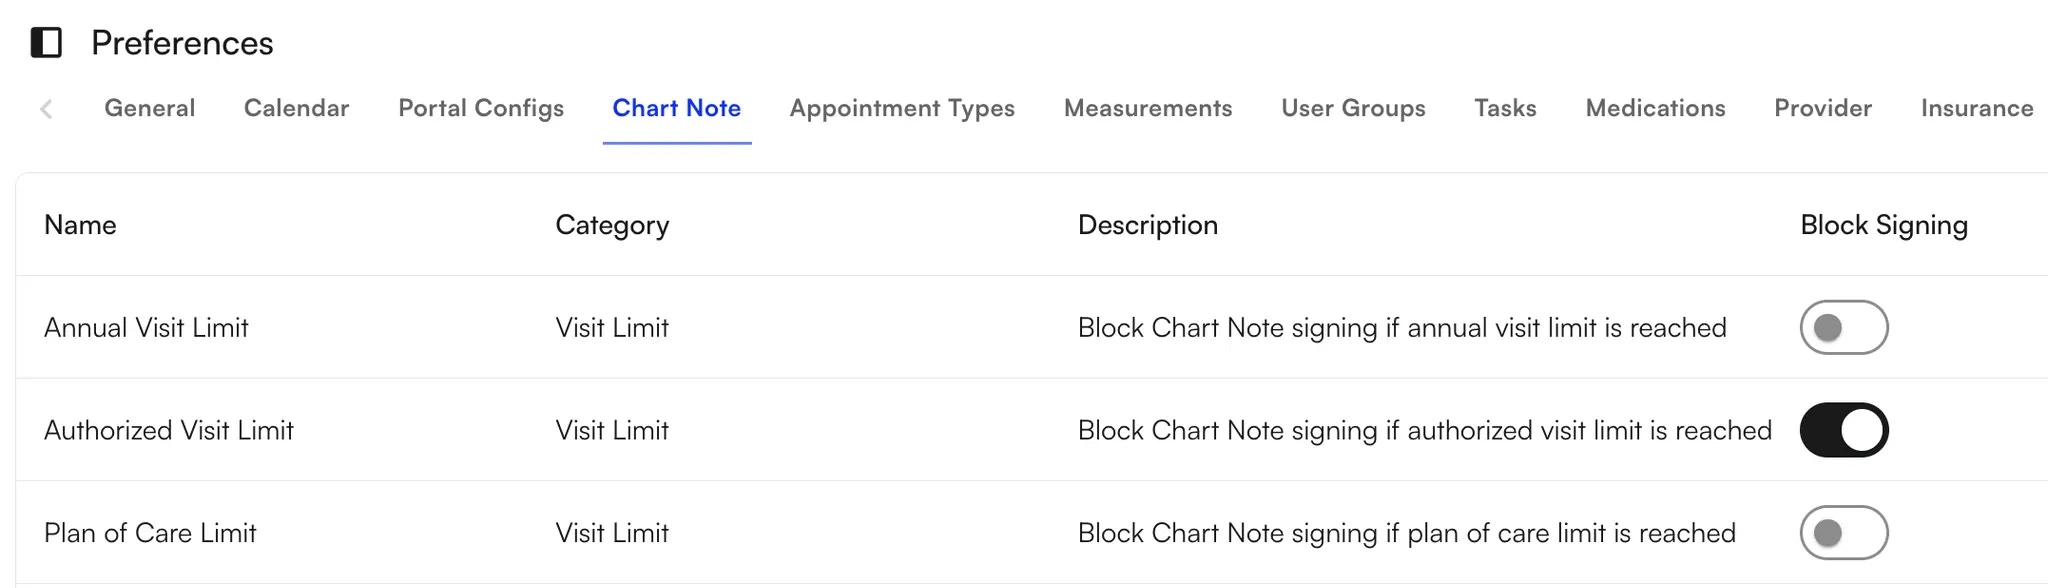Enable Block Signing for Annual Visit Limit
This screenshot has width=2048, height=588.
pos(1843,327)
